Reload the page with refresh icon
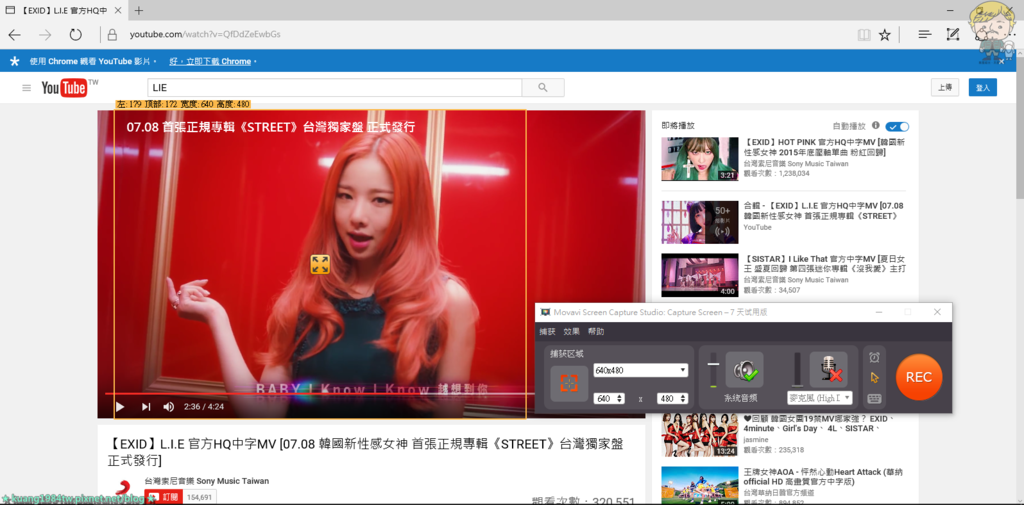Image resolution: width=1024 pixels, height=505 pixels. point(75,35)
